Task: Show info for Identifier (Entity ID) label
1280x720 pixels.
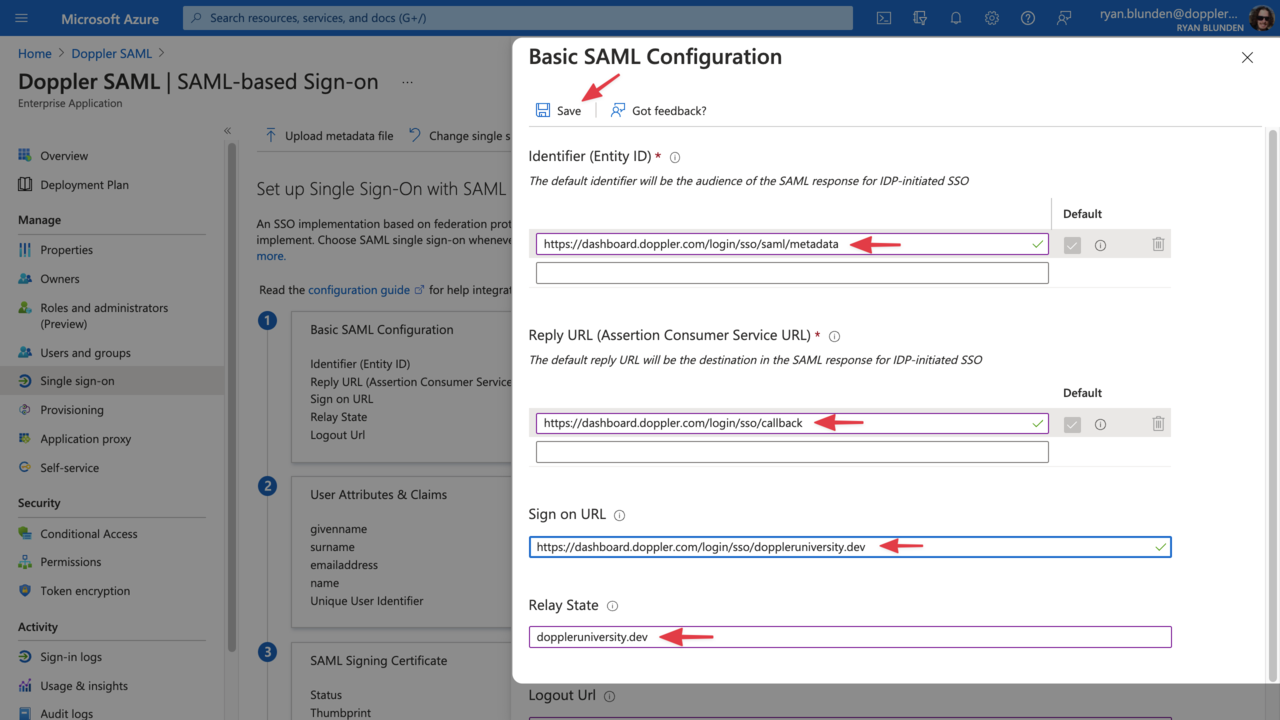Action: [675, 157]
